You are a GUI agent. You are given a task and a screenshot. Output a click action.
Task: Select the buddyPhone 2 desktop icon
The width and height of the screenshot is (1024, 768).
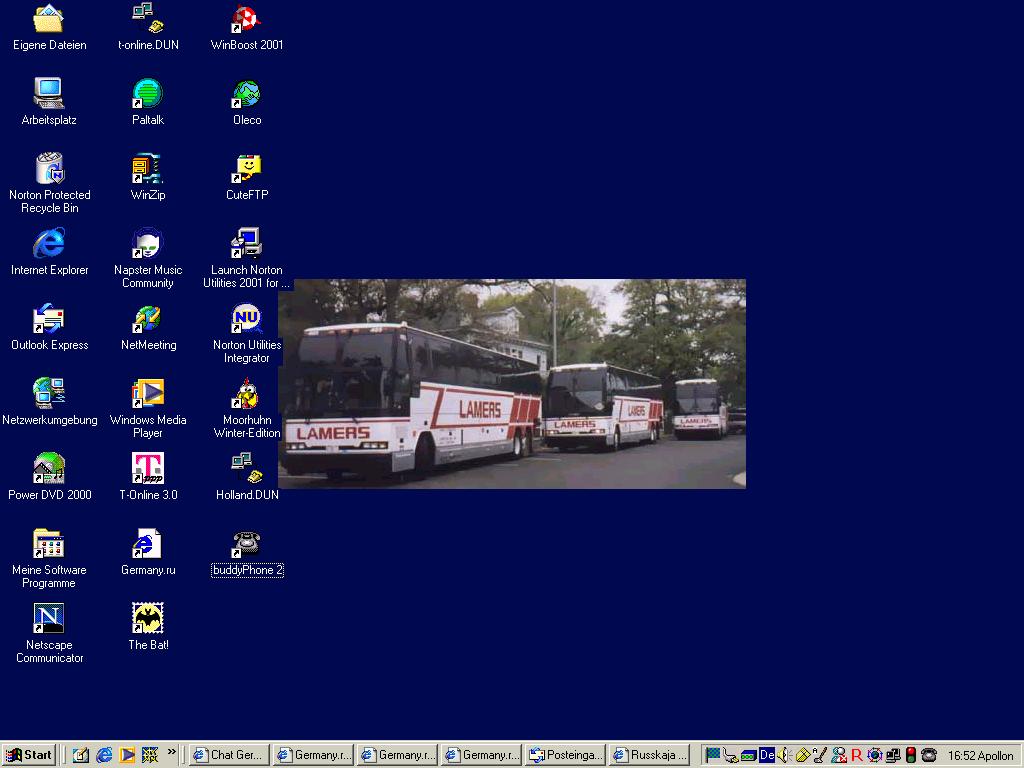[x=246, y=543]
